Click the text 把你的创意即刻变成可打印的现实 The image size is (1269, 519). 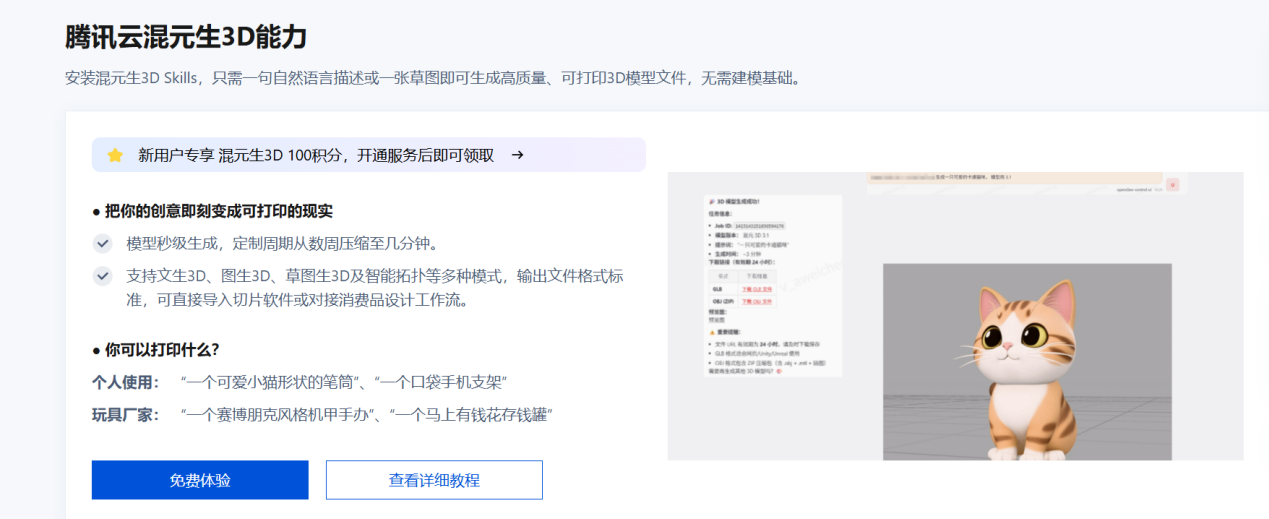[219, 211]
